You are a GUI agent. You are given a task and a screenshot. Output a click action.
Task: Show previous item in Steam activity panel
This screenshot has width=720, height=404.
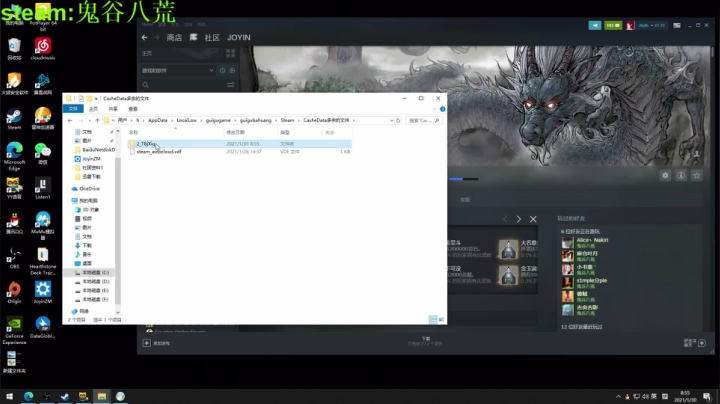(x=505, y=219)
